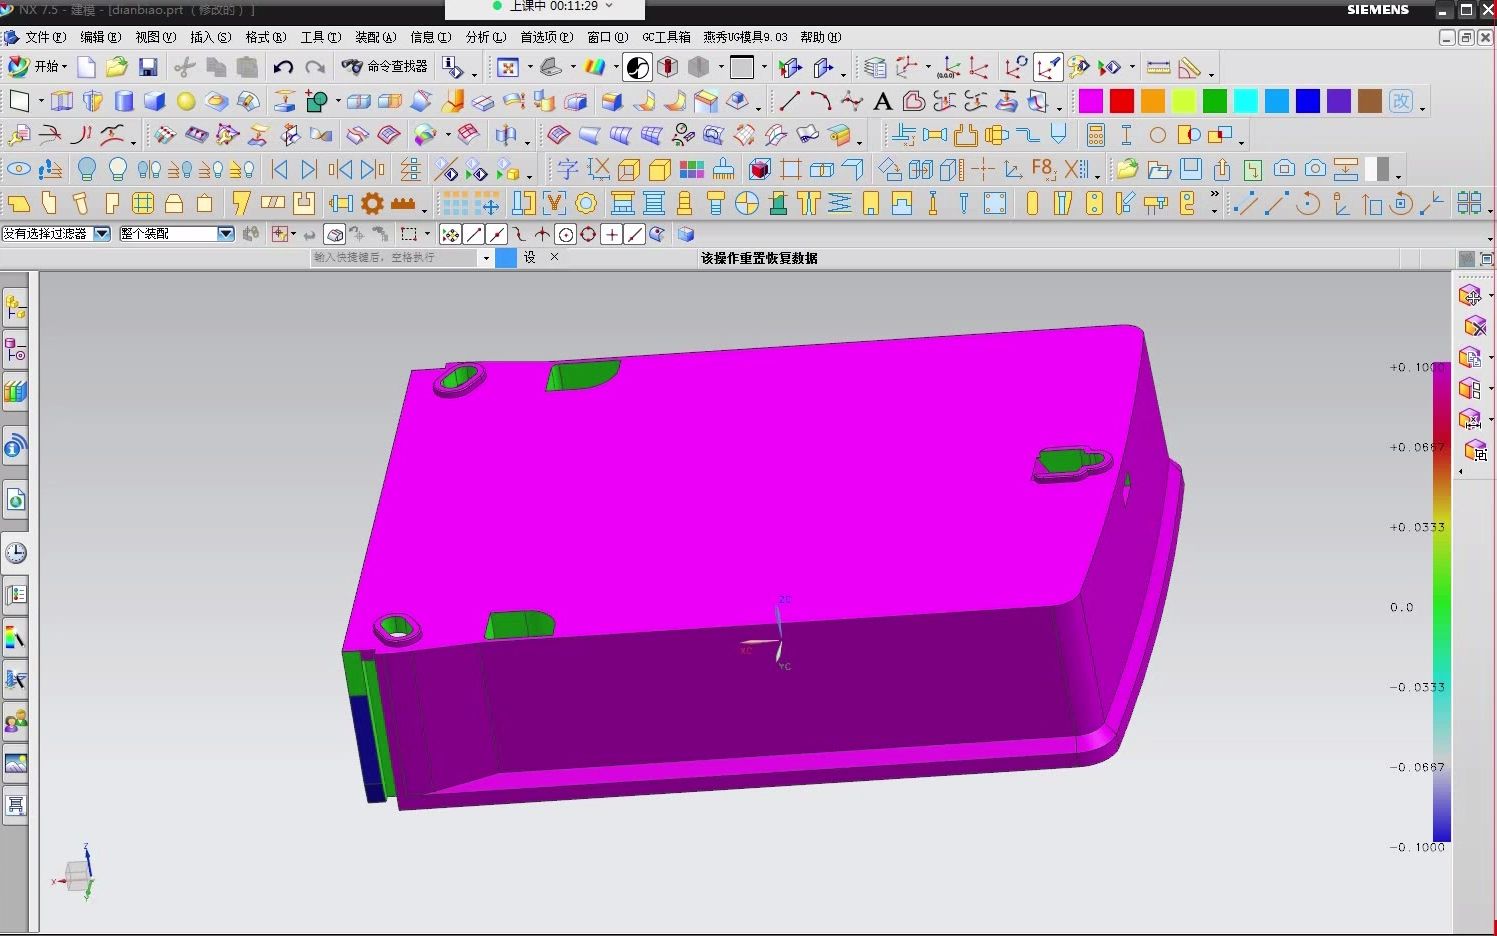1497x936 pixels.
Task: Select the Sketch tool on the toolbar
Action: tap(18, 101)
